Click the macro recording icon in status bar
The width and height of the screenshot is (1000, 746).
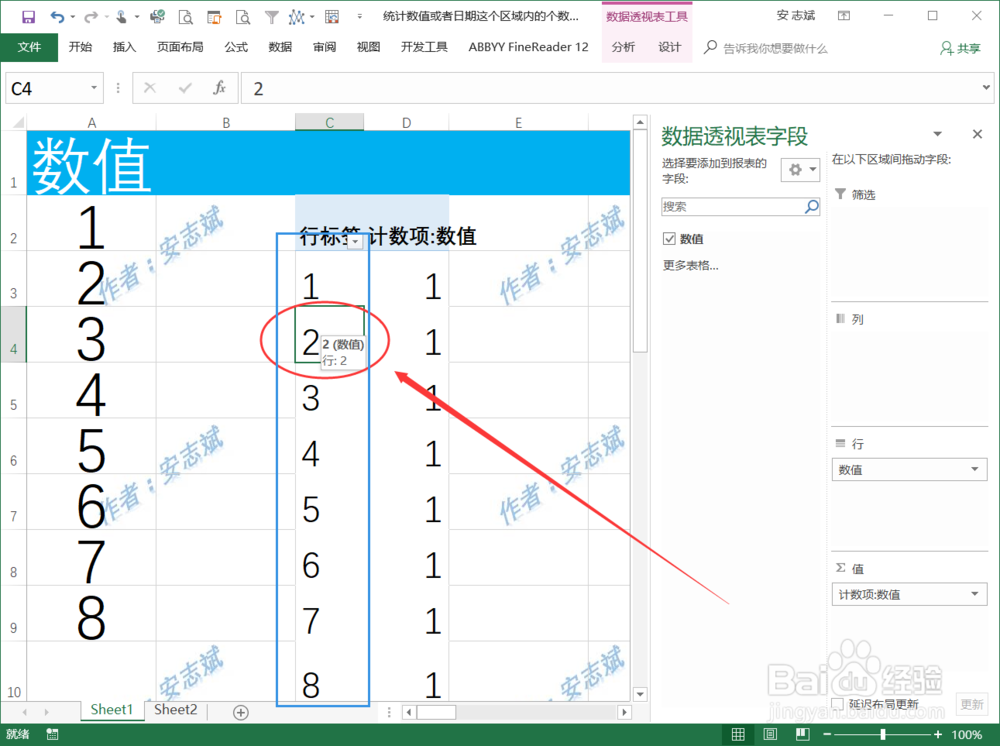[52, 735]
